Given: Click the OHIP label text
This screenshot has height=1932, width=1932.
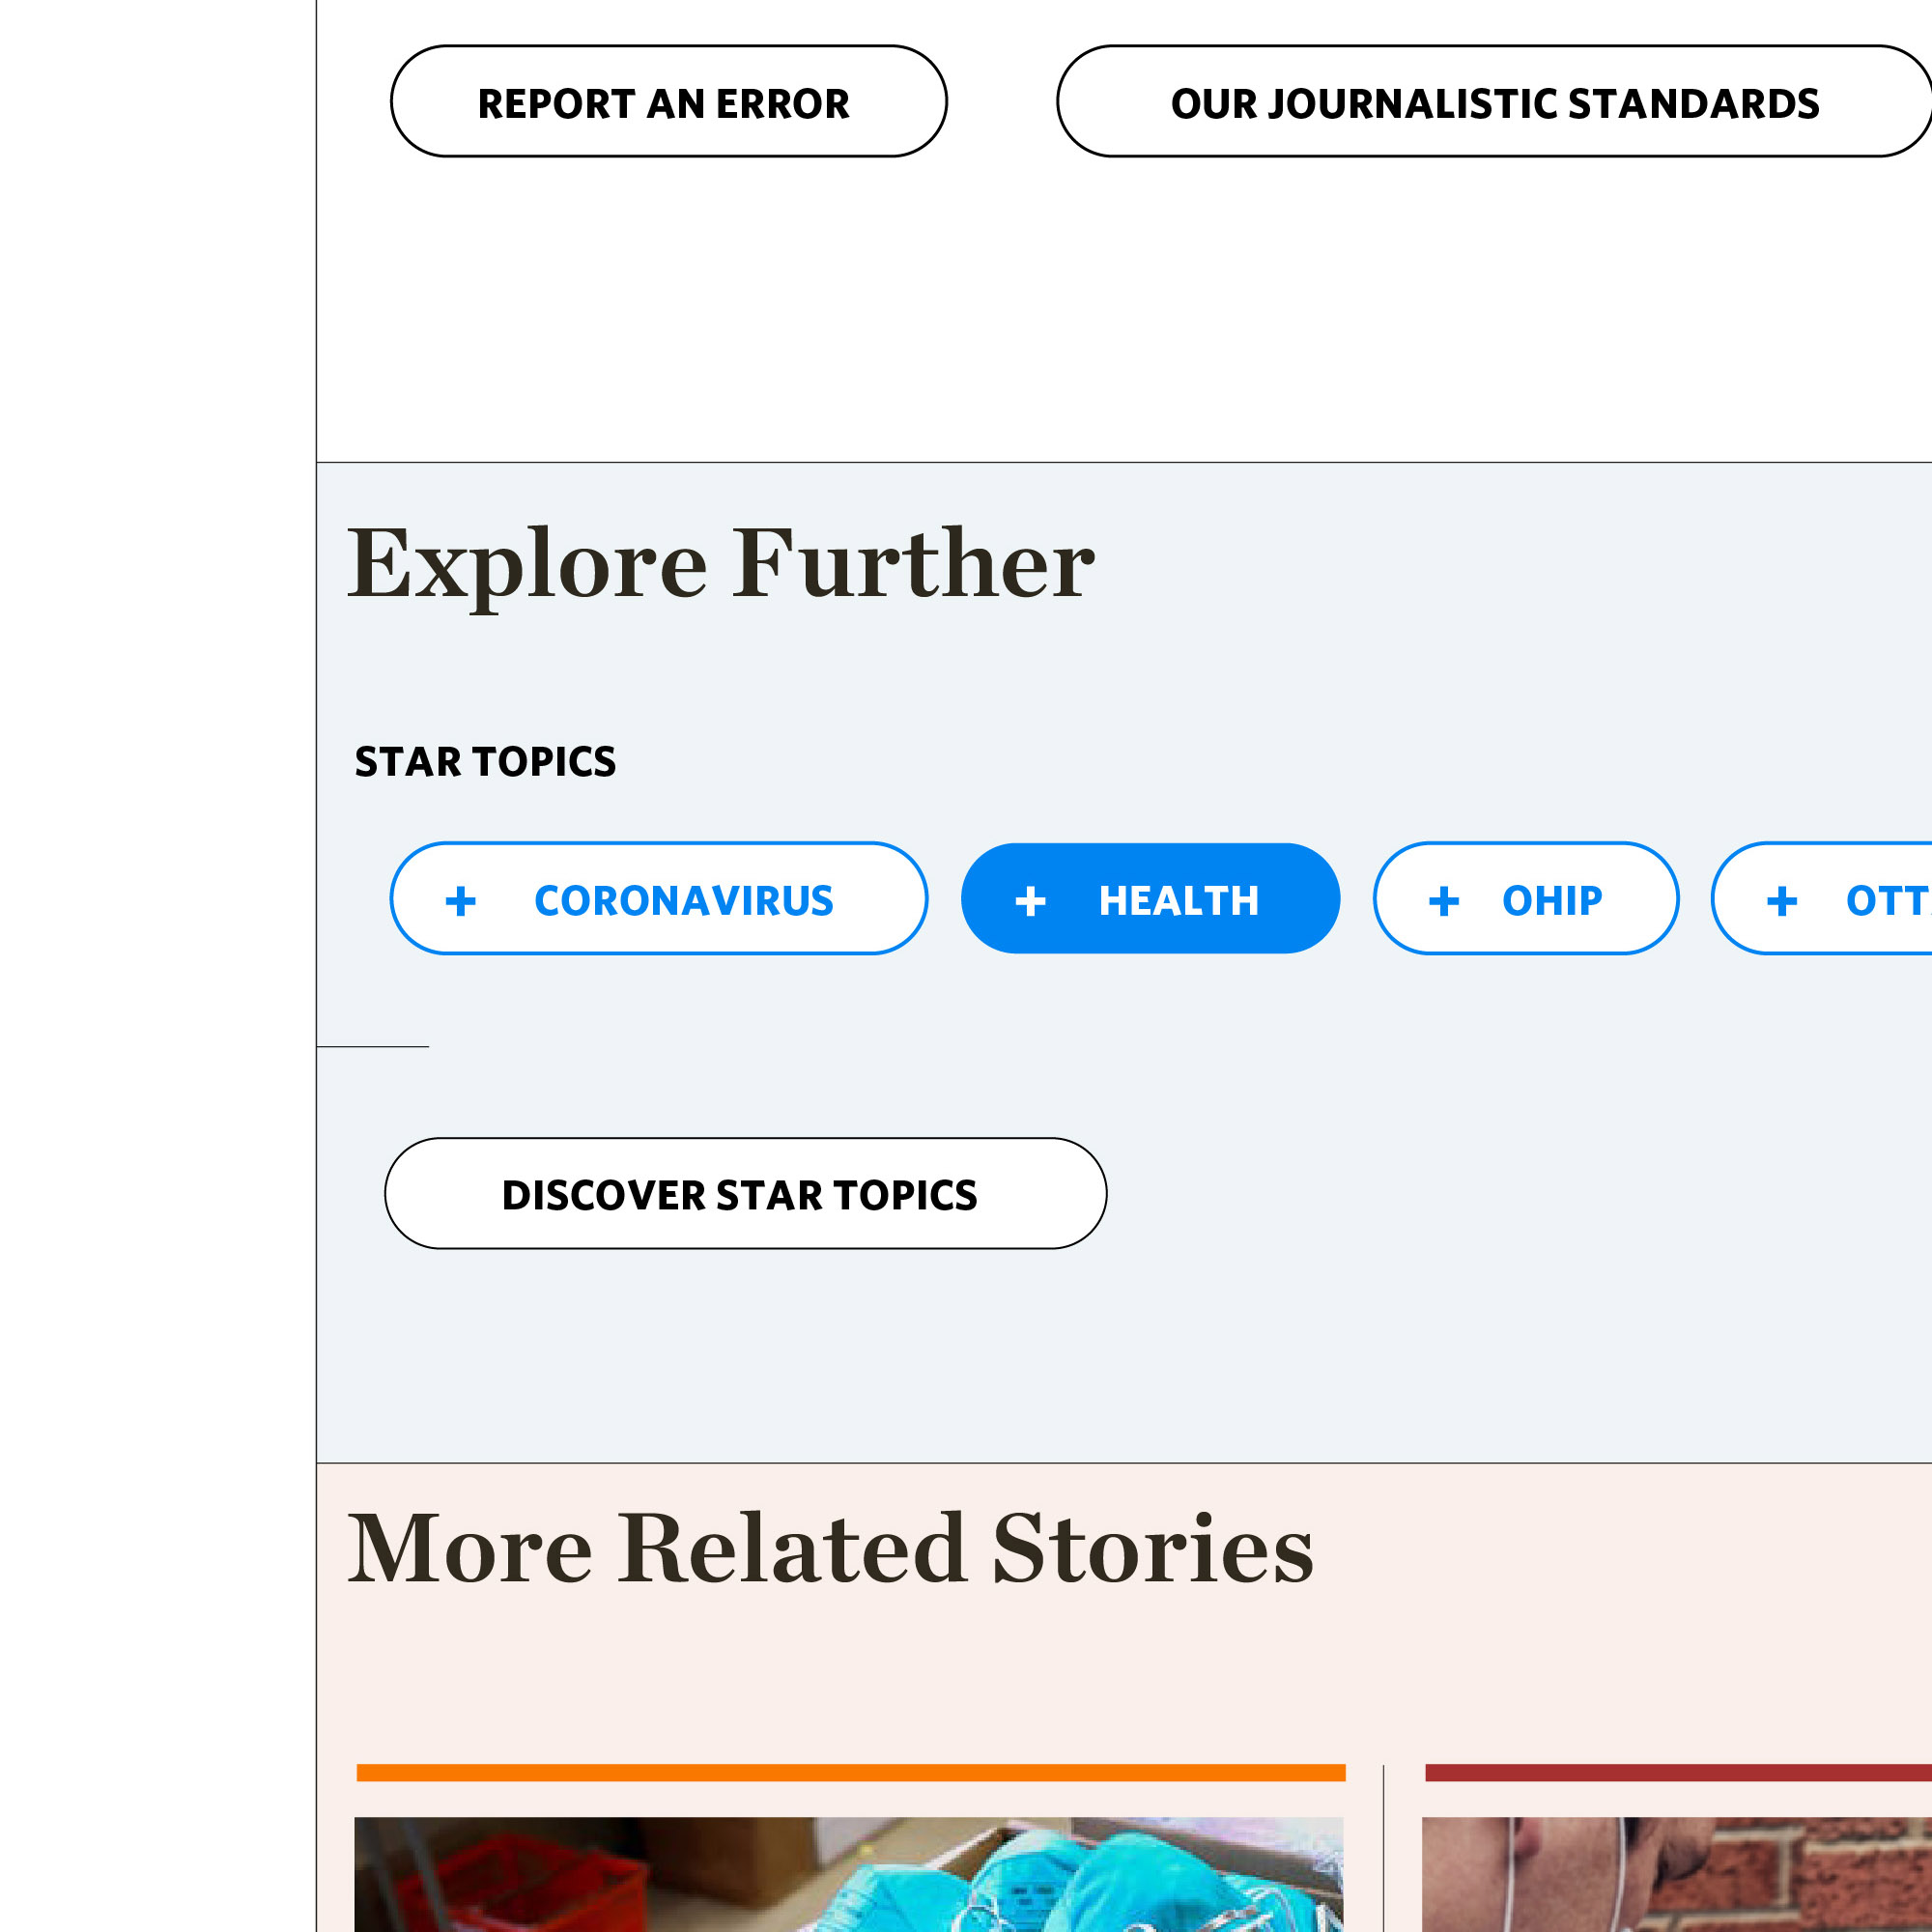Looking at the screenshot, I should pos(1552,901).
